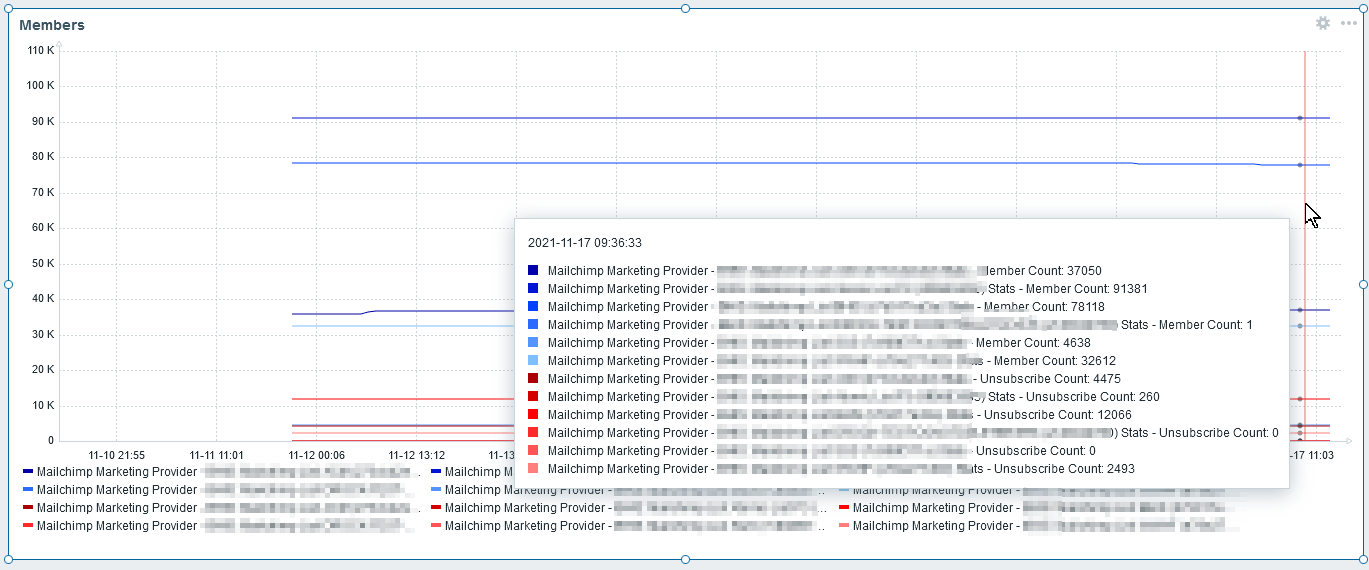The height and width of the screenshot is (570, 1369).
Task: Click the data point on the 37 K line
Action: click(x=1300, y=310)
